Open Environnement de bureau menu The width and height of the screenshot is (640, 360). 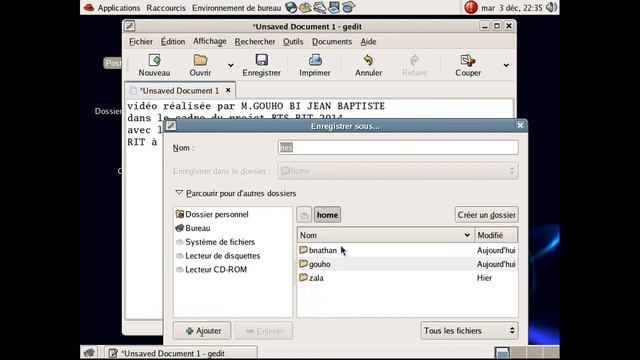(236, 8)
